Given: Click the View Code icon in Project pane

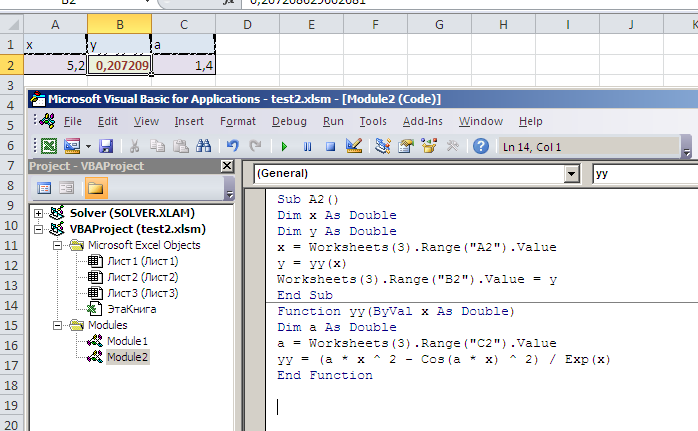Looking at the screenshot, I should (x=44, y=188).
